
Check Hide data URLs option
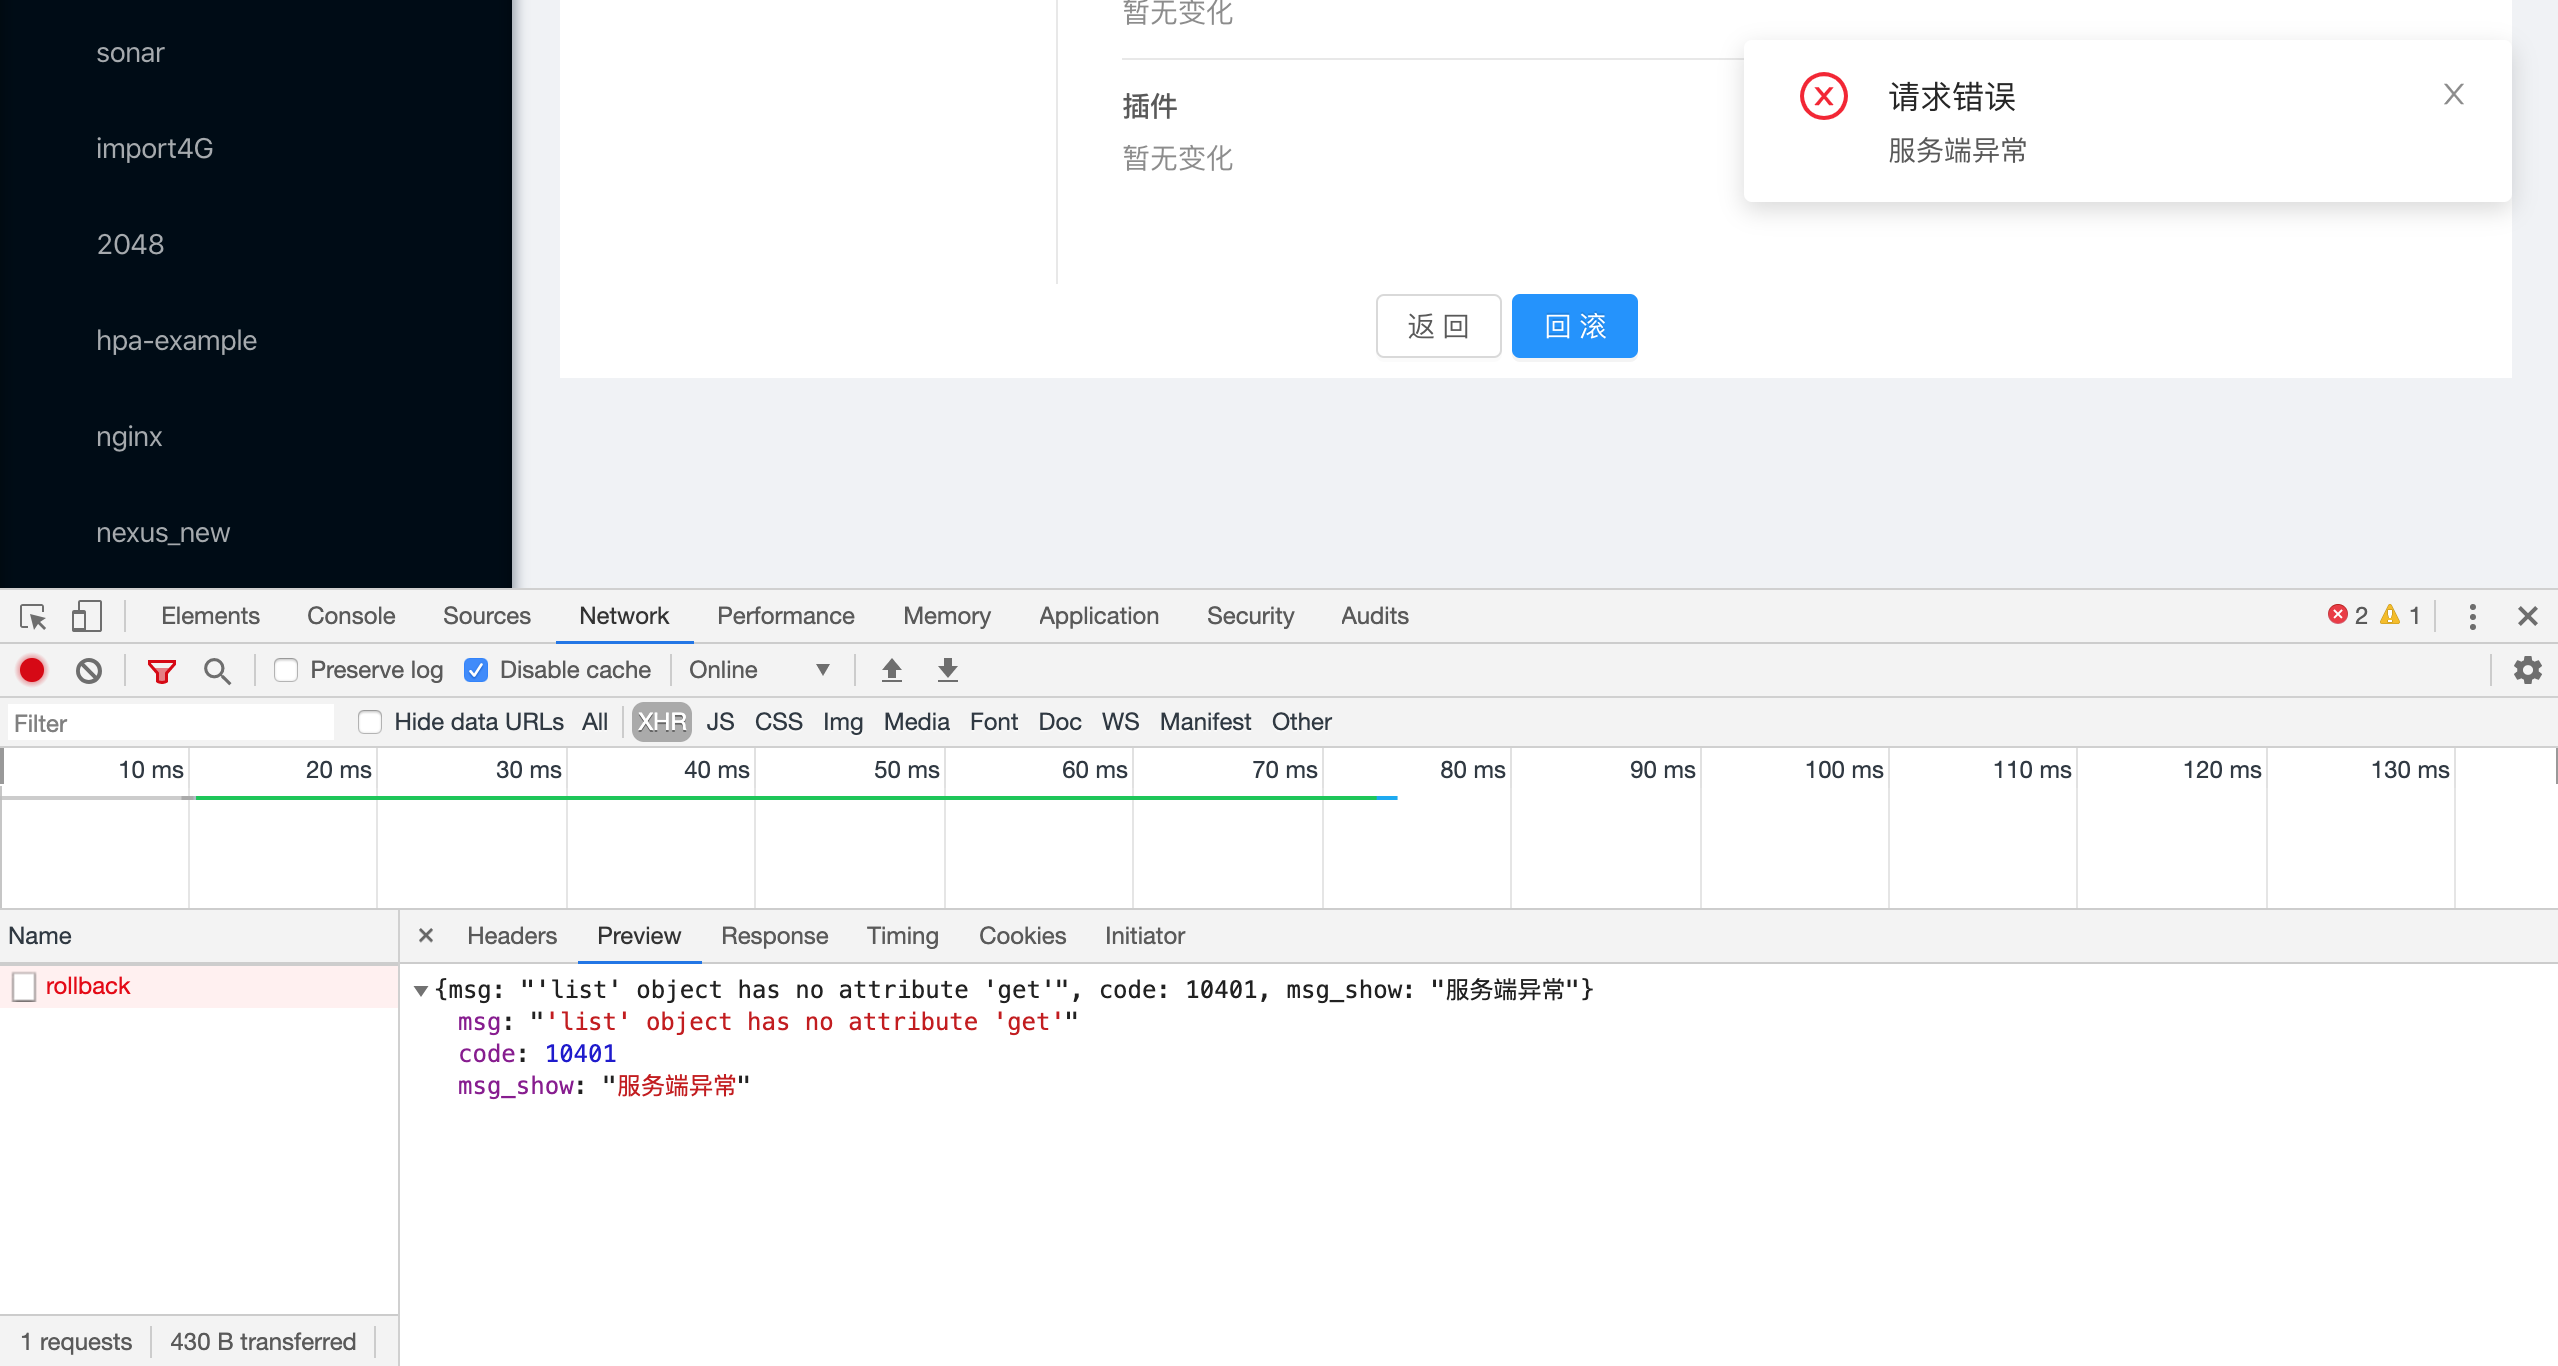pyautogui.click(x=370, y=722)
